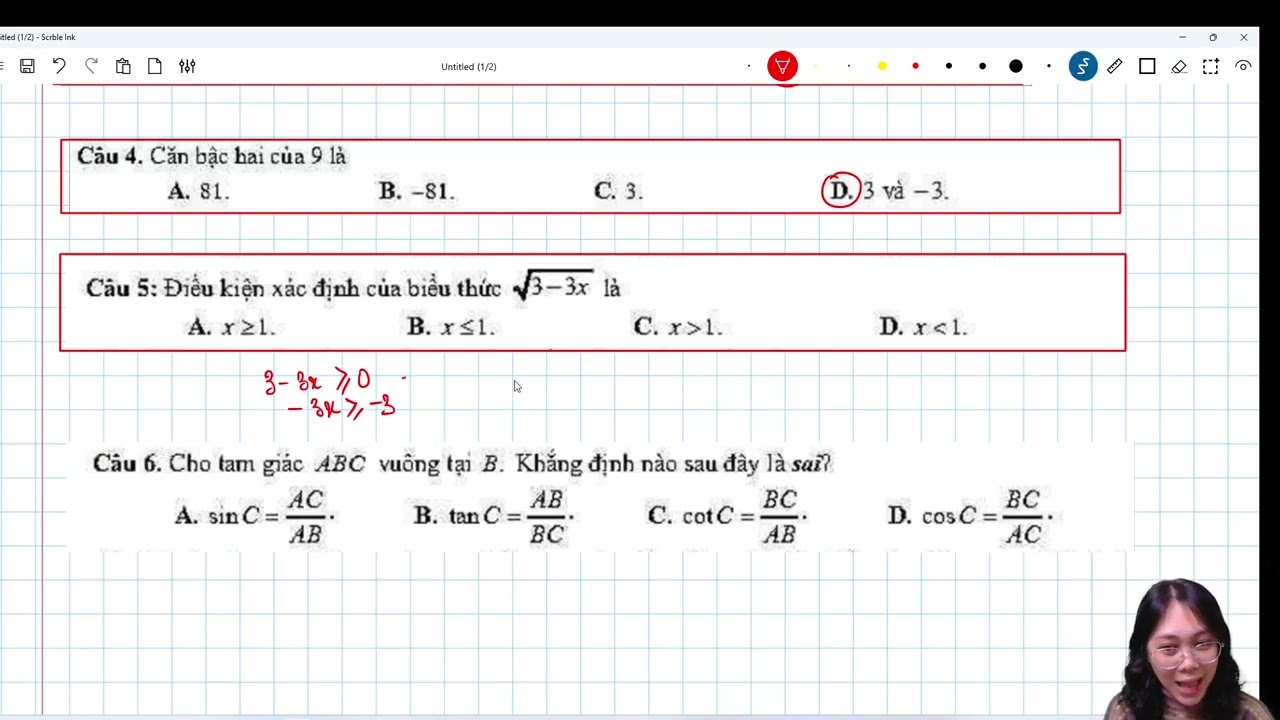Select the rectangle shape tool
This screenshot has width=1280, height=720.
tap(1147, 66)
